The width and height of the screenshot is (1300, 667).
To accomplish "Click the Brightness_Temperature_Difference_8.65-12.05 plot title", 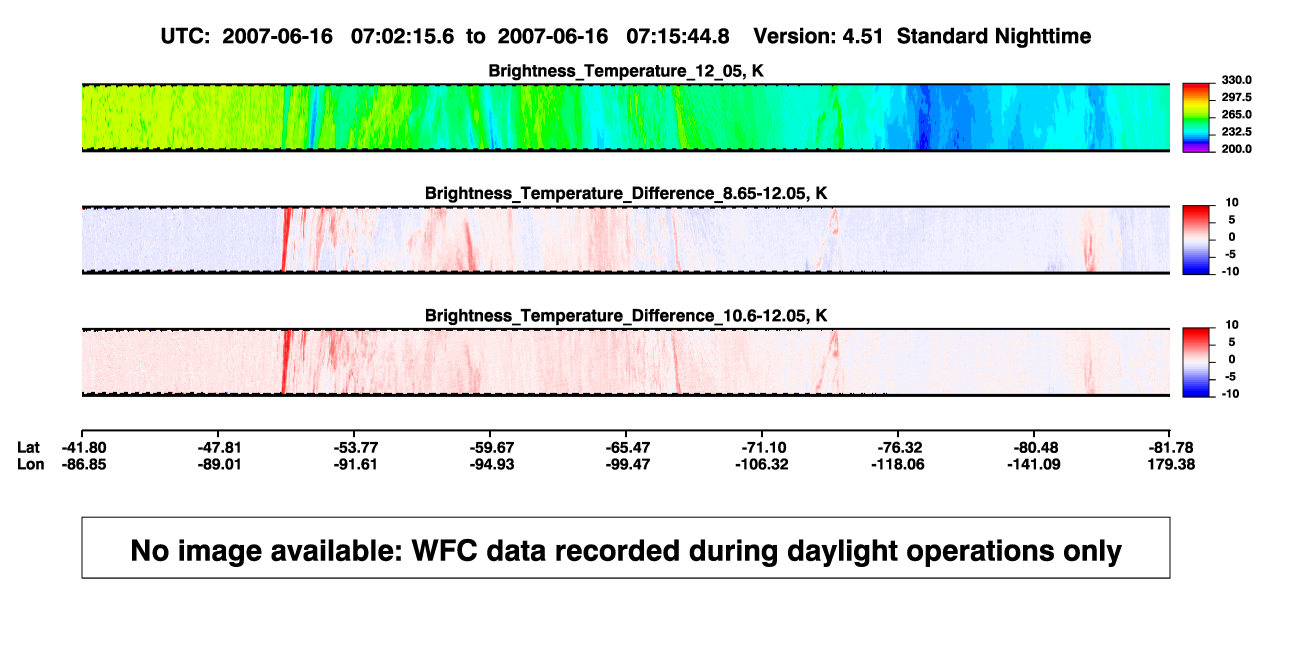I will click(x=625, y=193).
